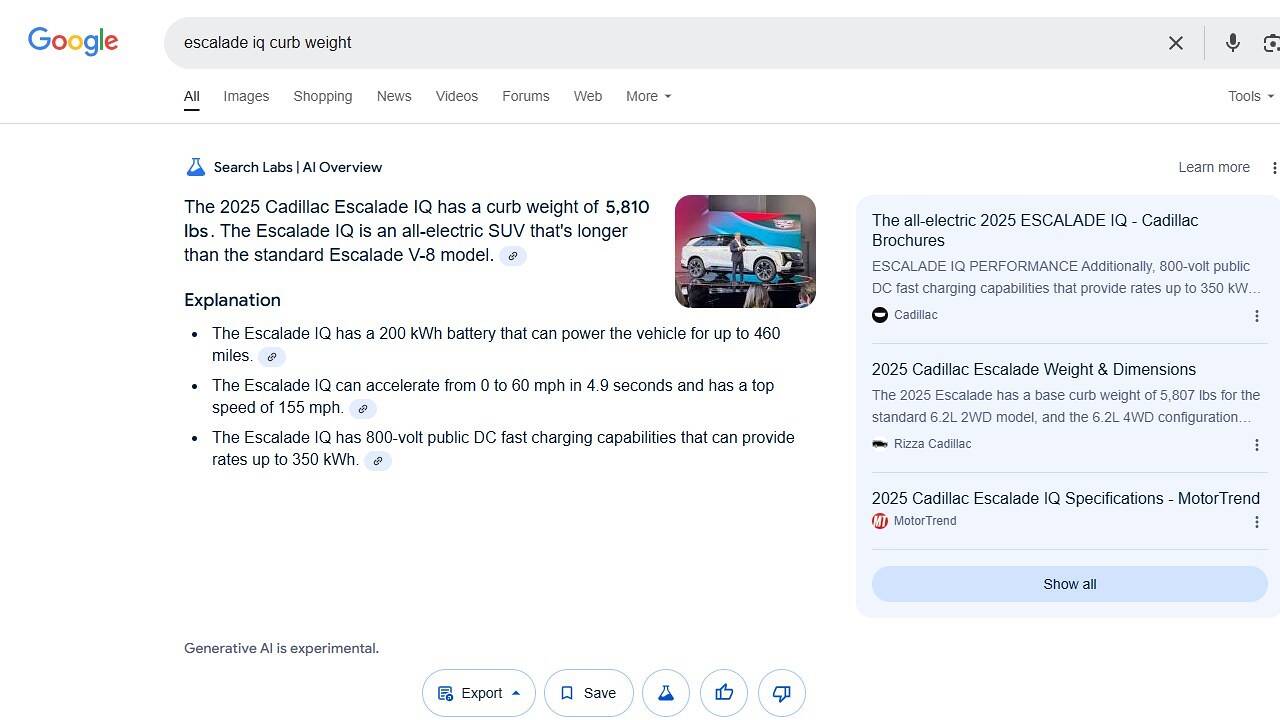
Task: Switch to the Shopping tab
Action: click(322, 96)
